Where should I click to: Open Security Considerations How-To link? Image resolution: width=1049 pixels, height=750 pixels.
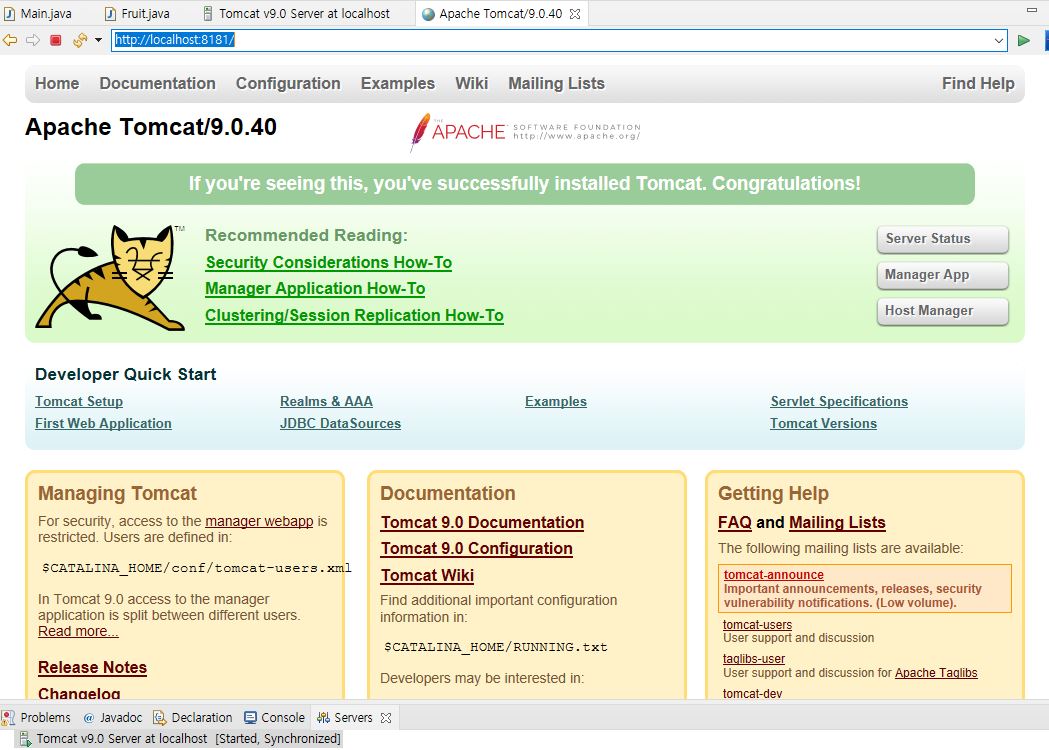(328, 262)
